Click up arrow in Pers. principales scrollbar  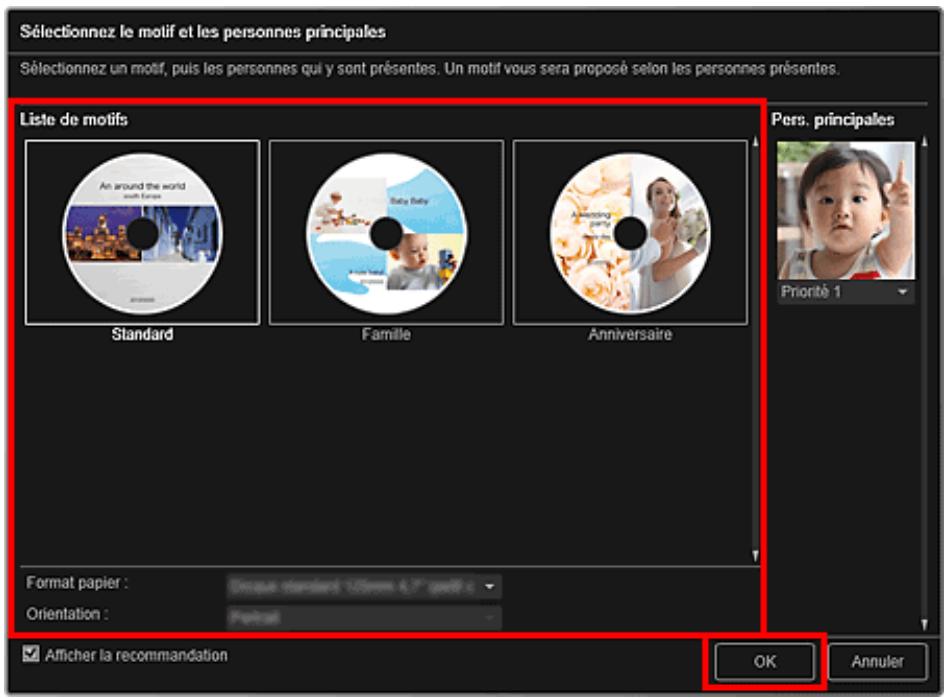tap(924, 142)
